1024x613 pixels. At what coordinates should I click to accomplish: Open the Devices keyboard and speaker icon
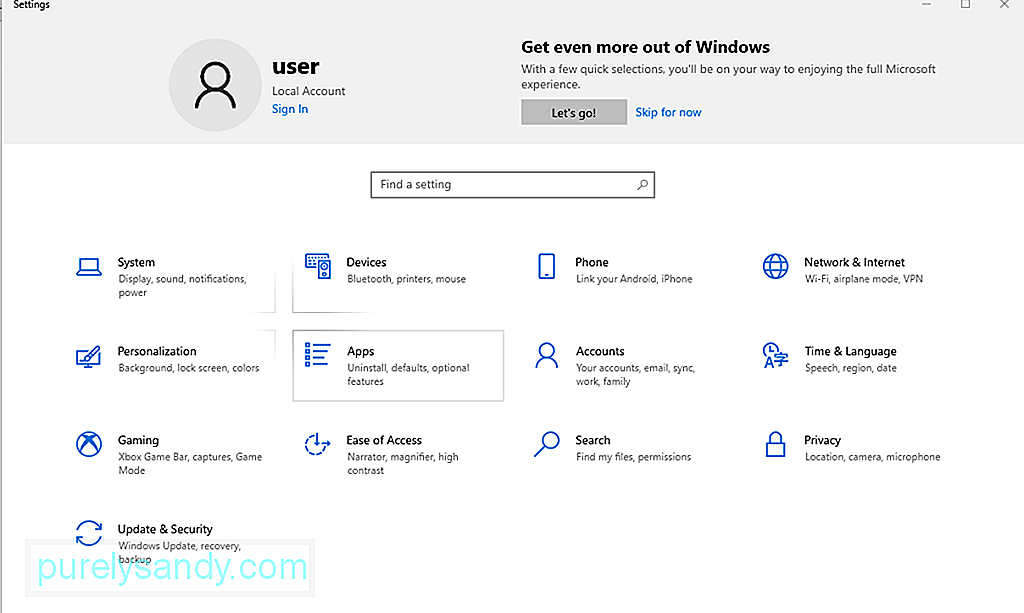pyautogui.click(x=318, y=266)
